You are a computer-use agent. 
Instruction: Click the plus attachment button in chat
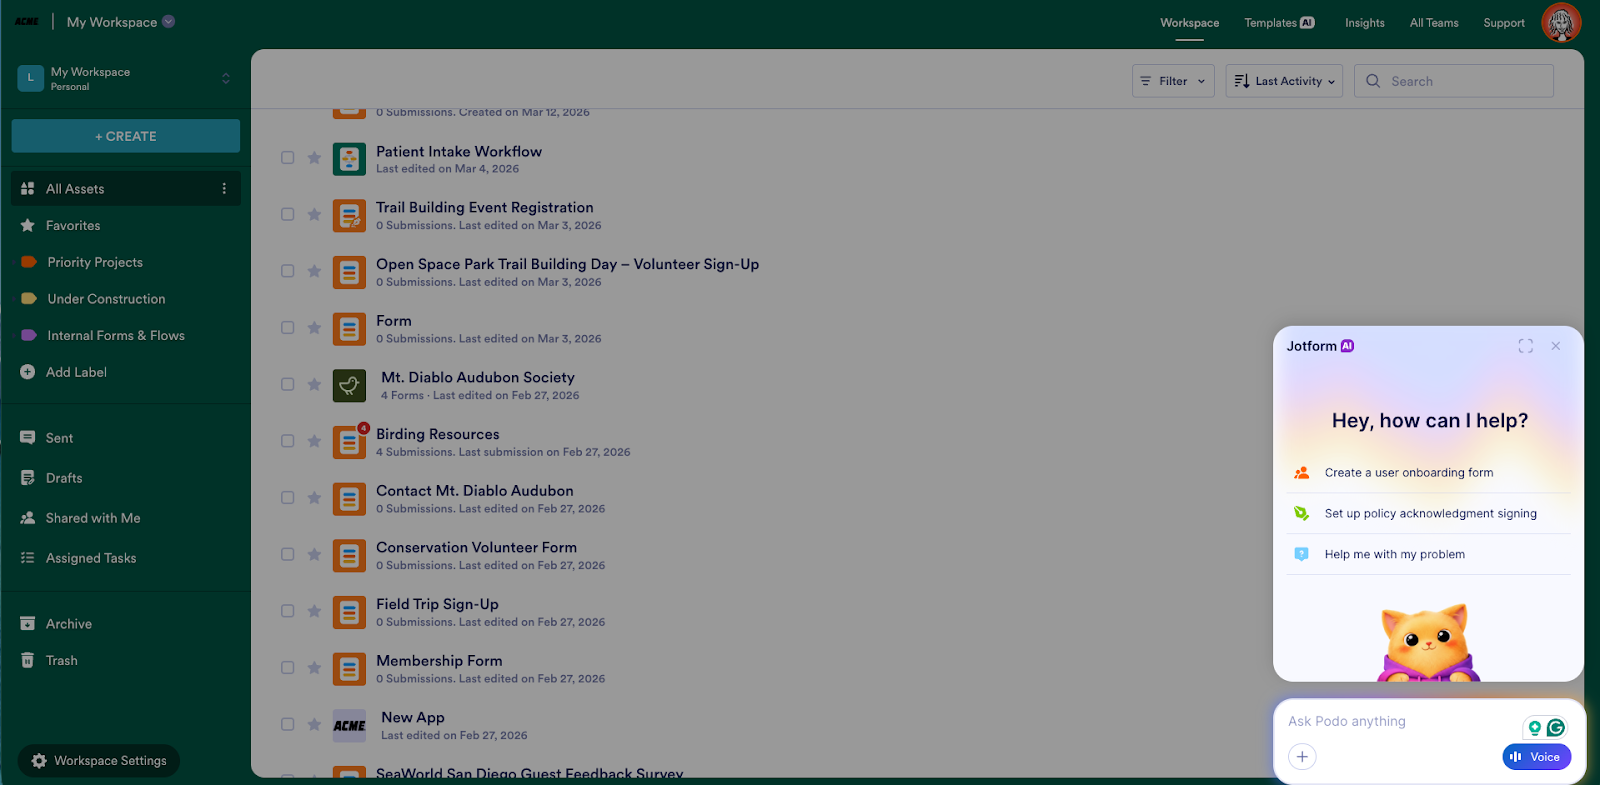click(x=1302, y=757)
